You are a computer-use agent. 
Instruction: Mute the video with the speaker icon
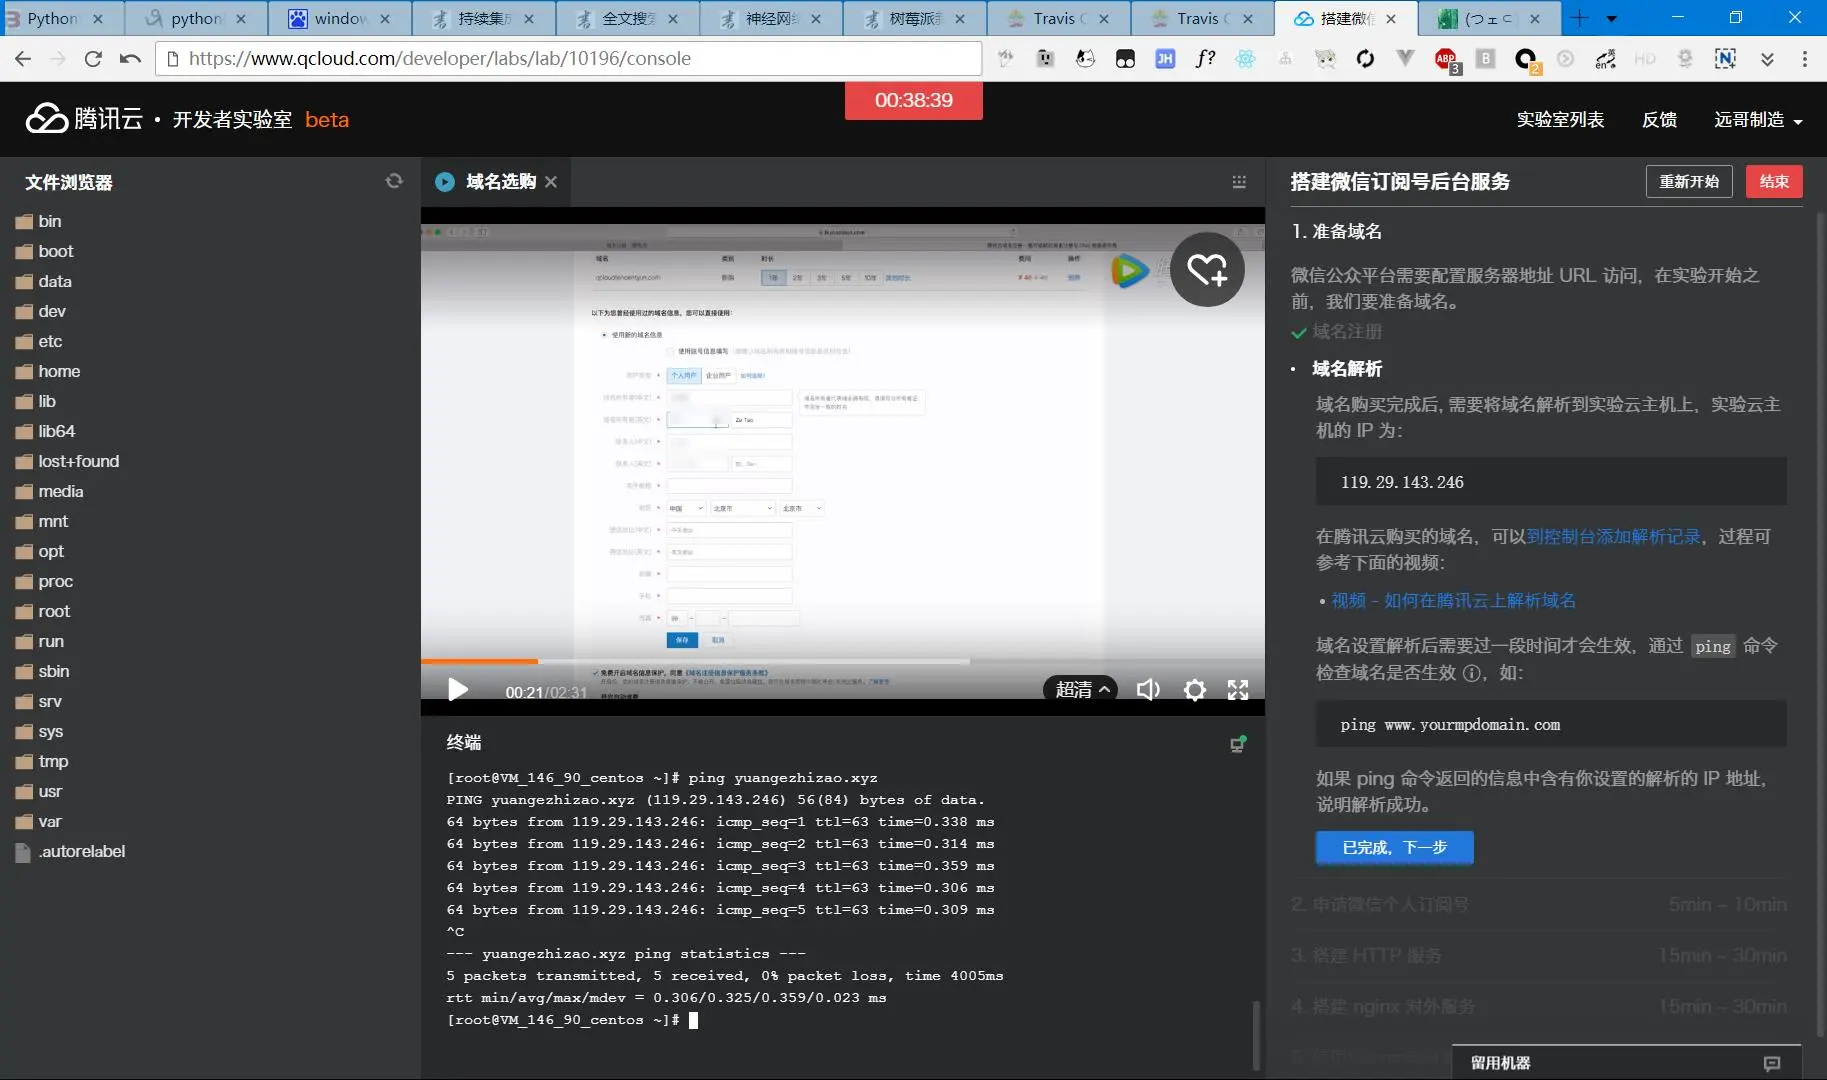pyautogui.click(x=1148, y=690)
